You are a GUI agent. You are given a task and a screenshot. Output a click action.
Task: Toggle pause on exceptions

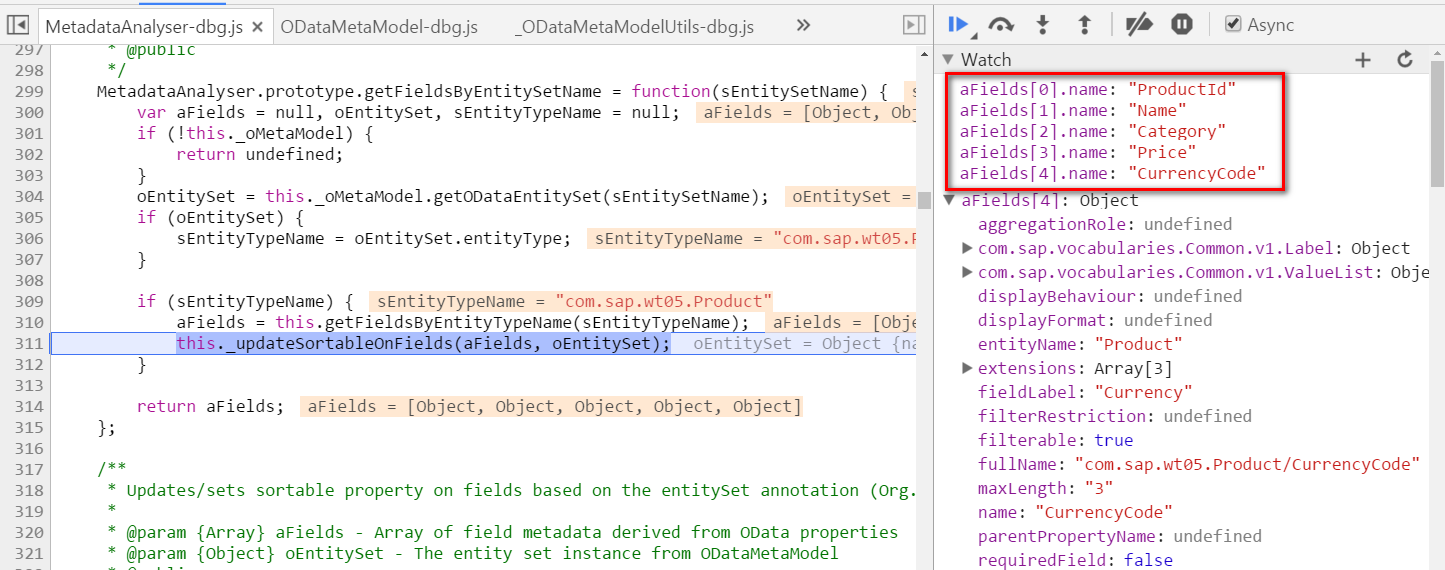1182,25
